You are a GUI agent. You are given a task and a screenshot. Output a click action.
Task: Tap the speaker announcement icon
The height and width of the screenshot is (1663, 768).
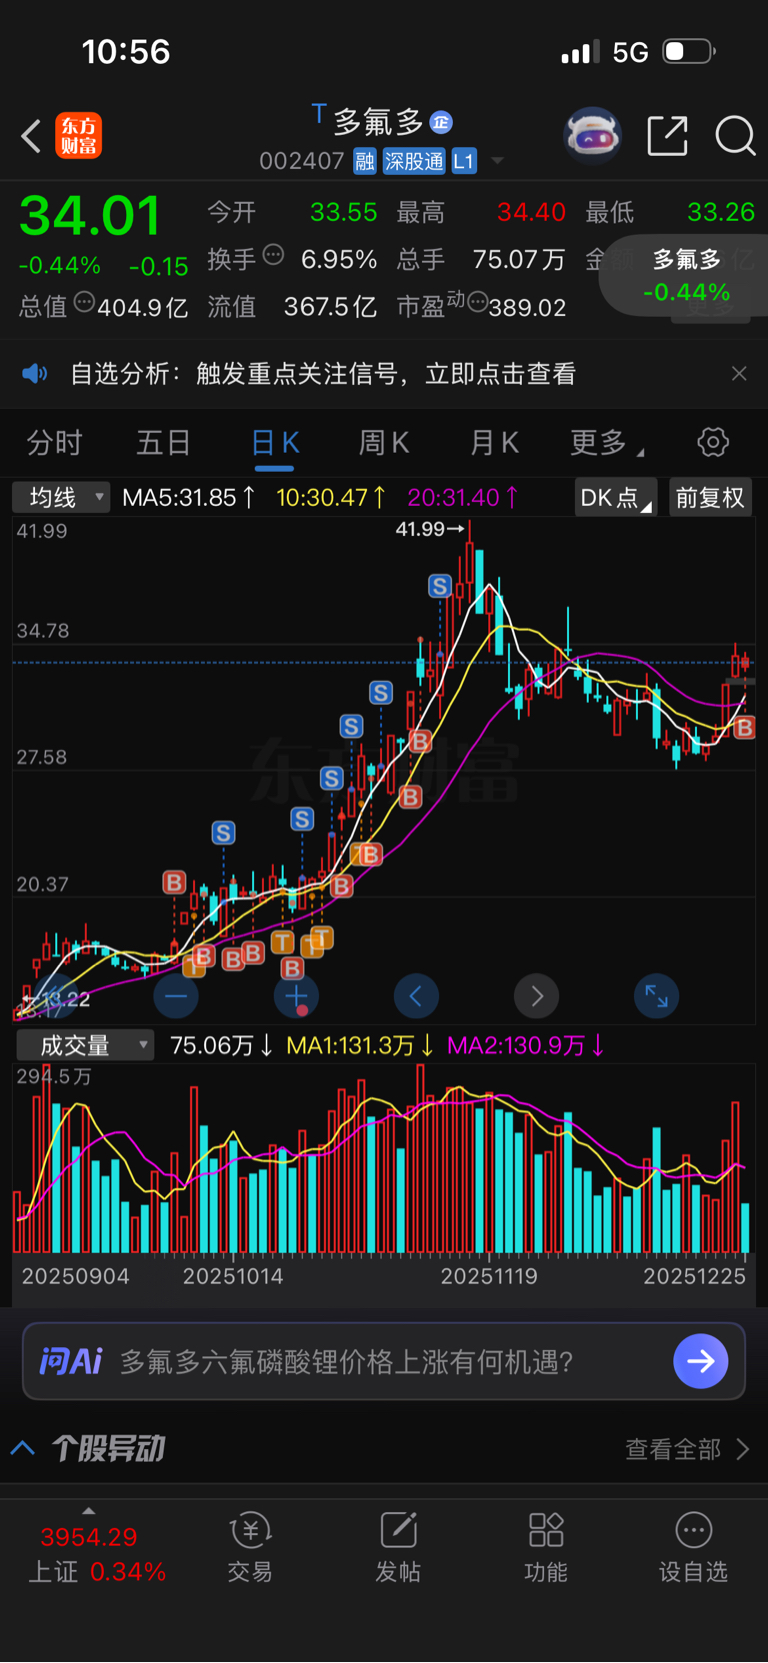pos(35,374)
